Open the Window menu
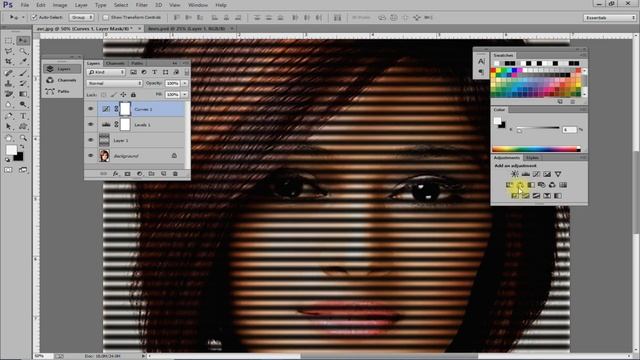 click(198, 5)
